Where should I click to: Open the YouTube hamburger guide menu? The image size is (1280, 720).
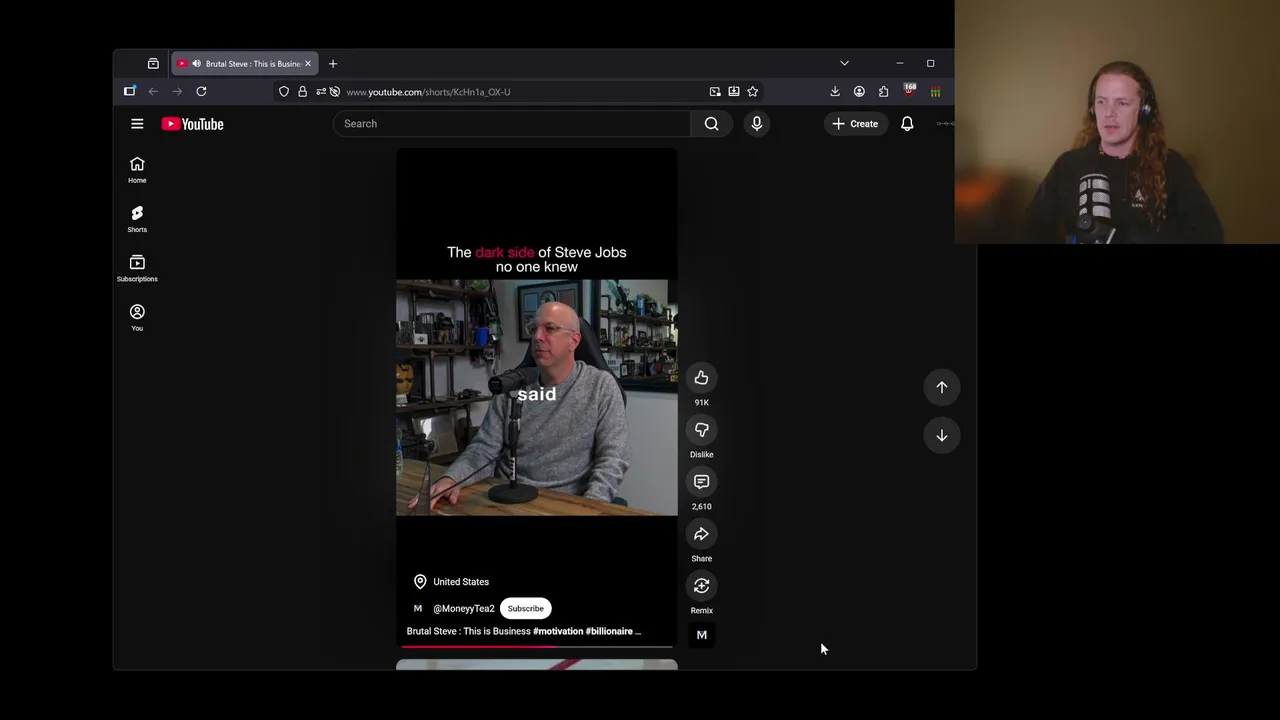137,124
